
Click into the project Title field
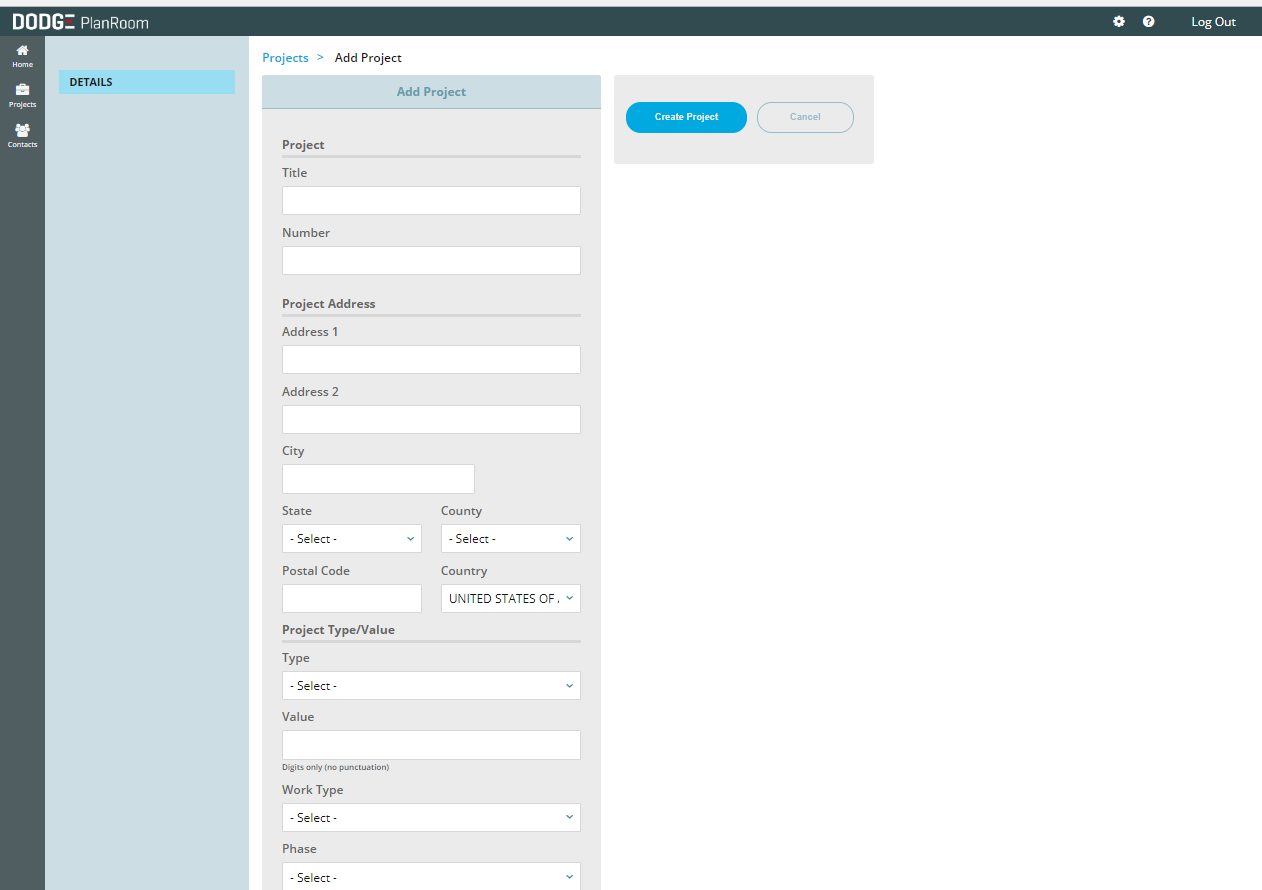(431, 200)
